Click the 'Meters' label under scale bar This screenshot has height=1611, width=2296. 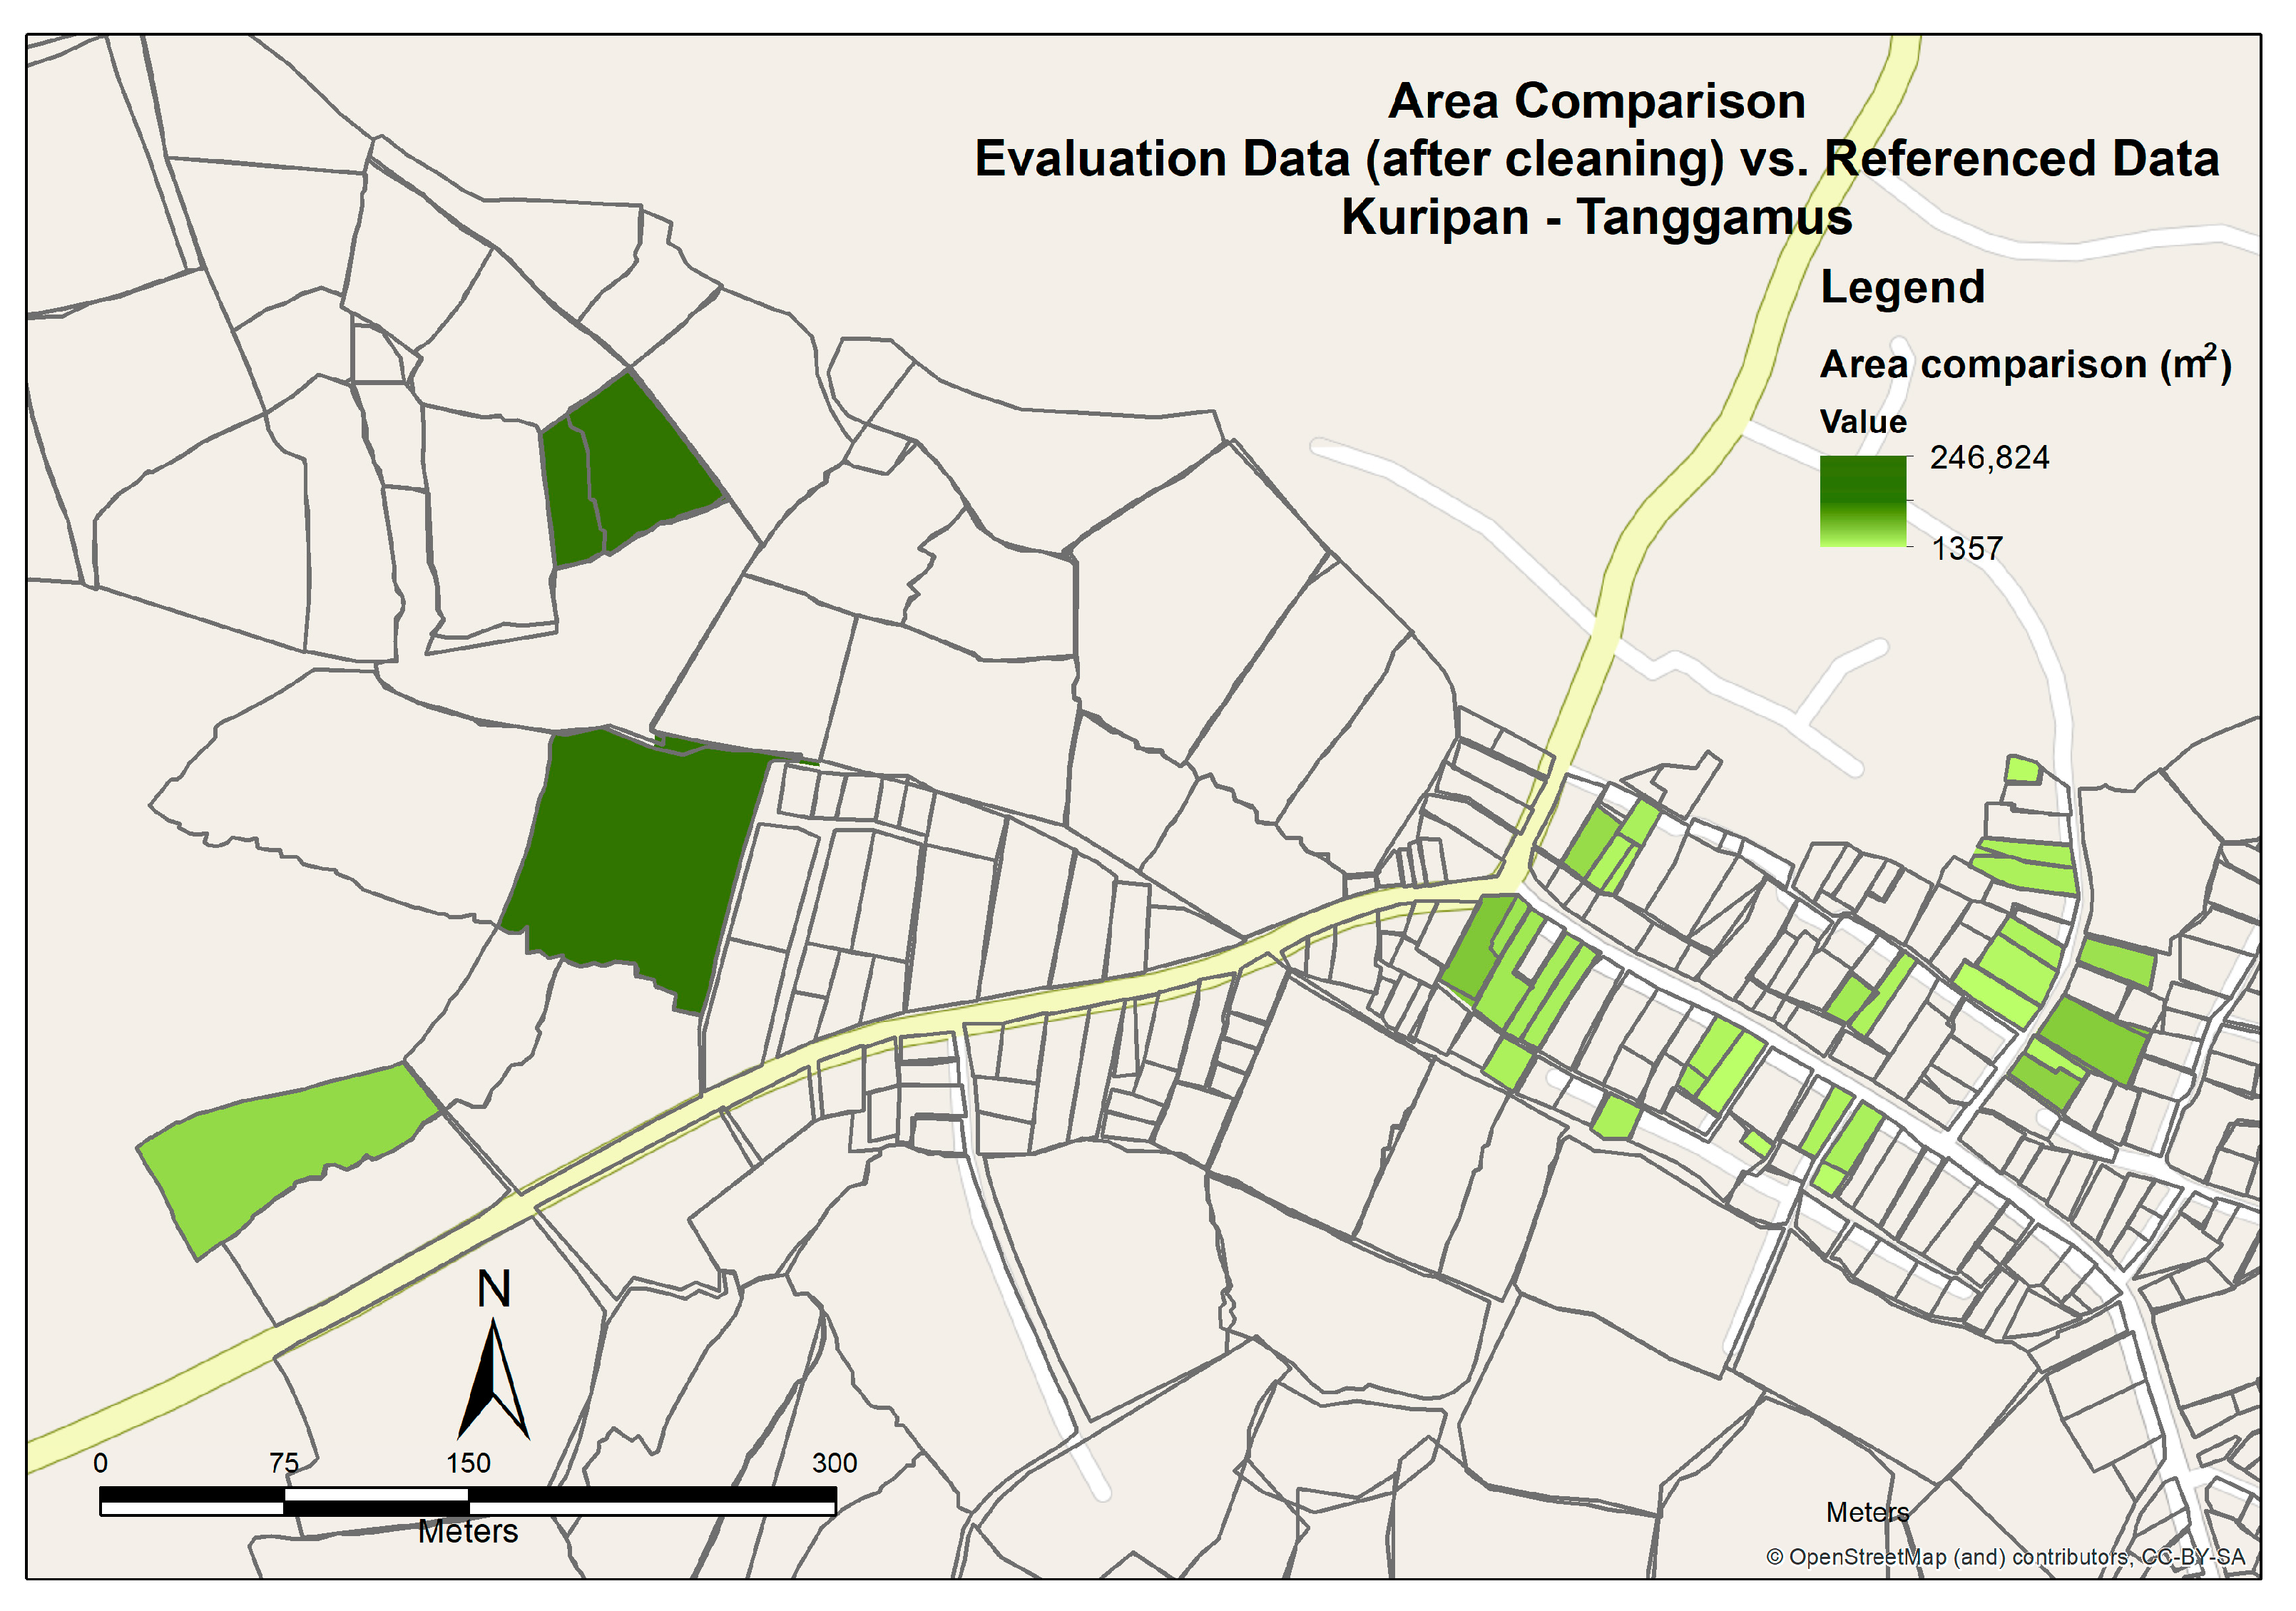click(x=467, y=1532)
